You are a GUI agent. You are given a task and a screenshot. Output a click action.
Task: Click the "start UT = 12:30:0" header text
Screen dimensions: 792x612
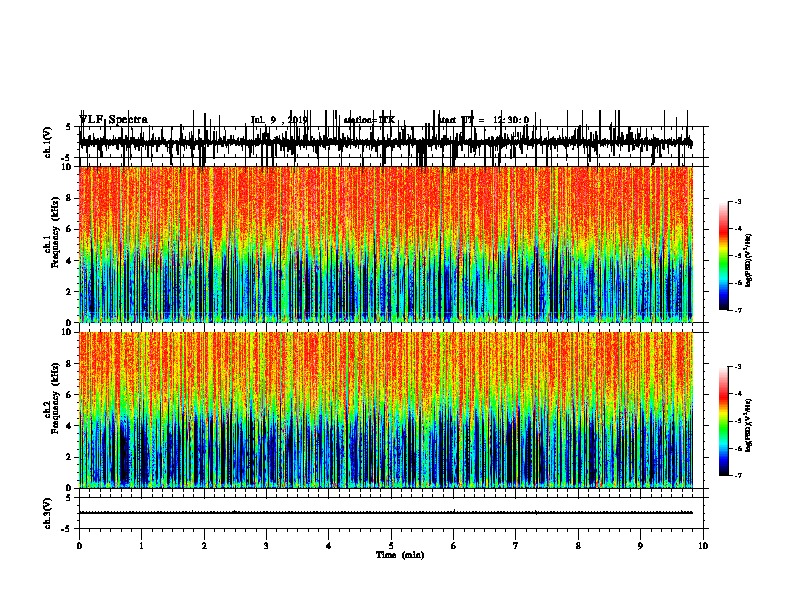tap(483, 120)
